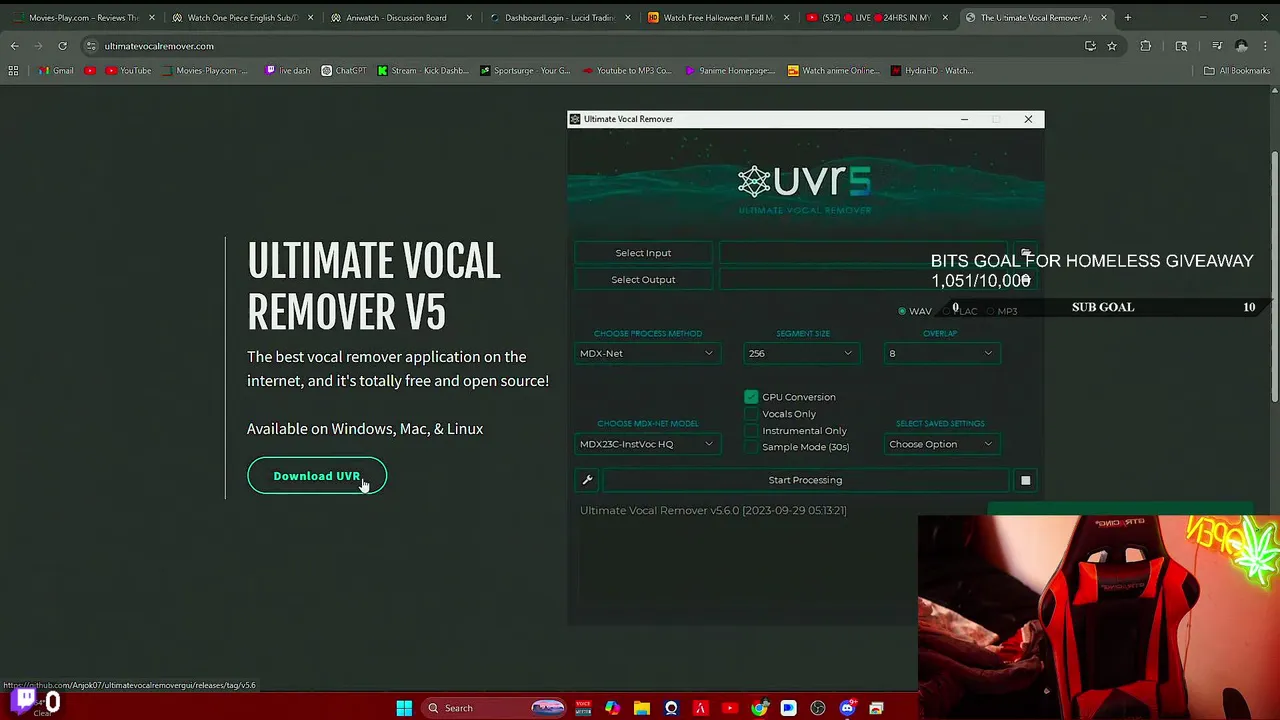Enable the Vocals Only checkbox
Image resolution: width=1280 pixels, height=720 pixels.
tap(751, 414)
